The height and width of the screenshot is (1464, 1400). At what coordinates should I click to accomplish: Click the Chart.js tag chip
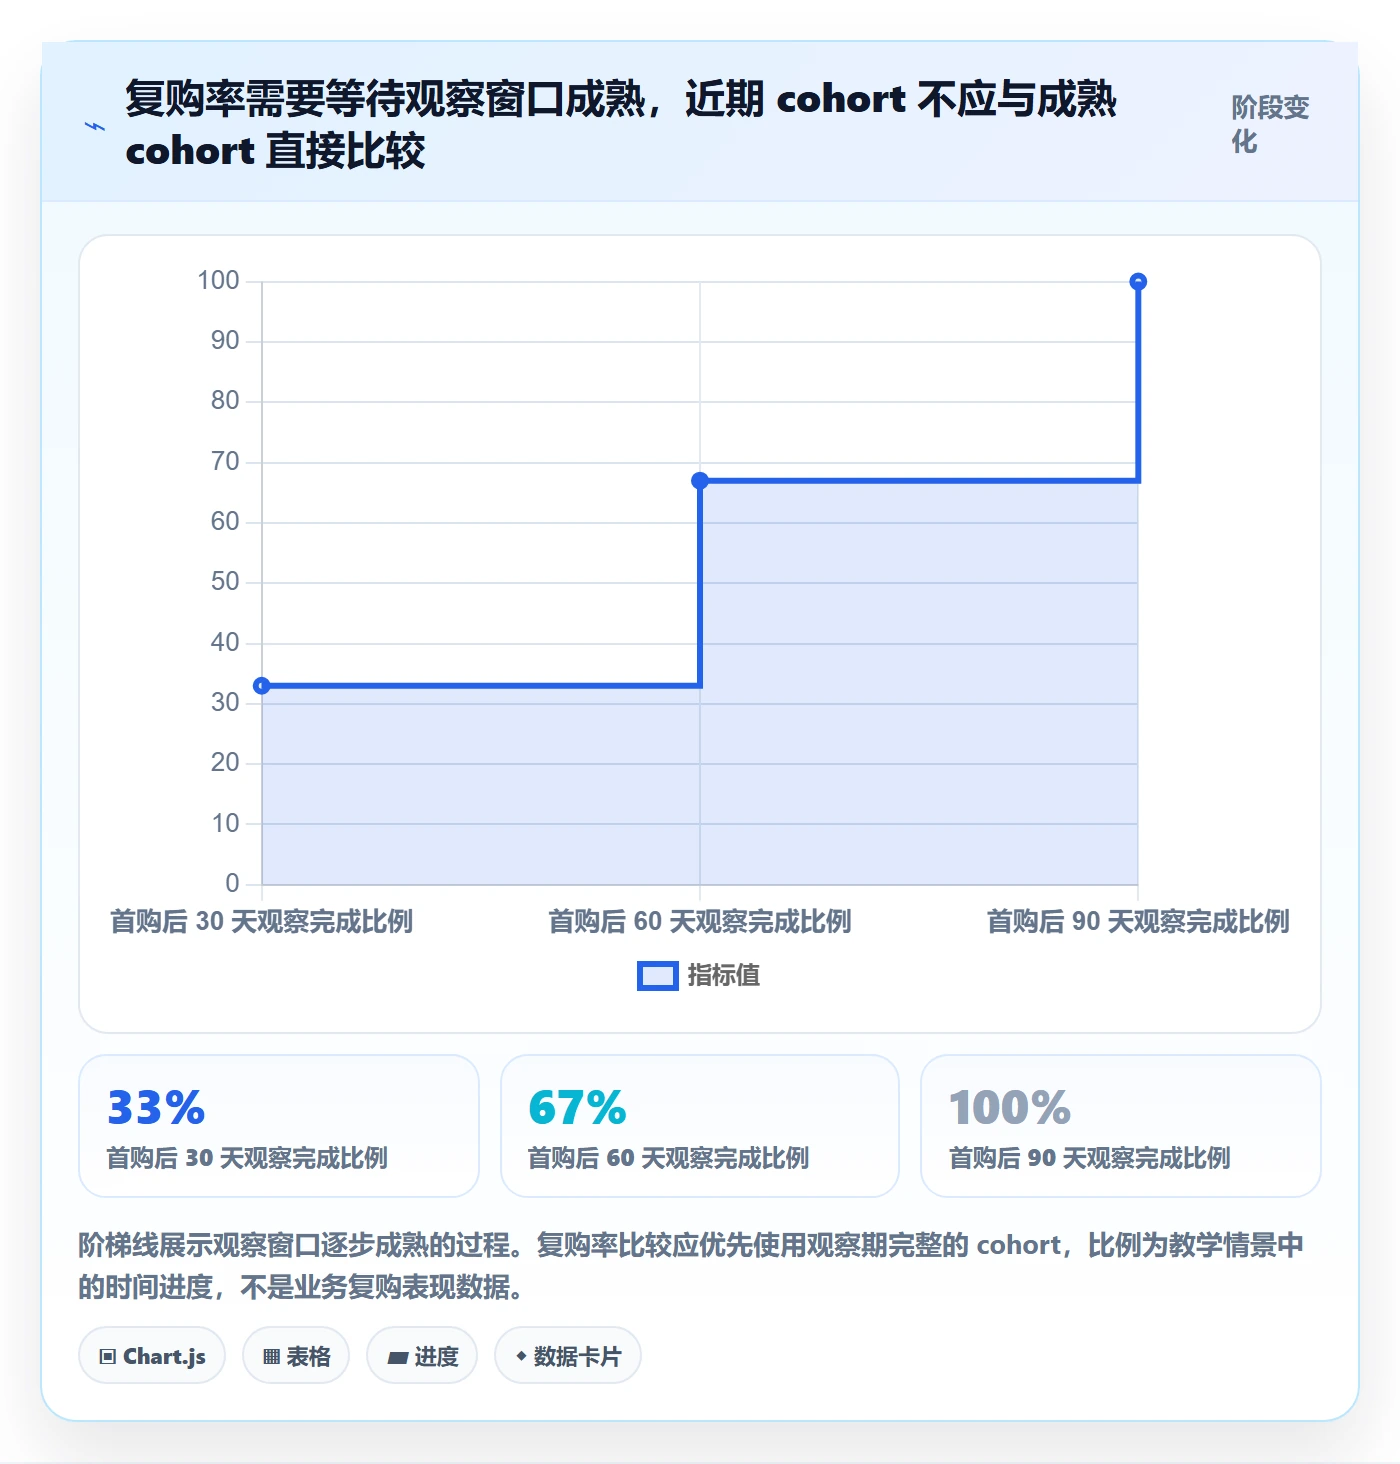click(x=152, y=1356)
